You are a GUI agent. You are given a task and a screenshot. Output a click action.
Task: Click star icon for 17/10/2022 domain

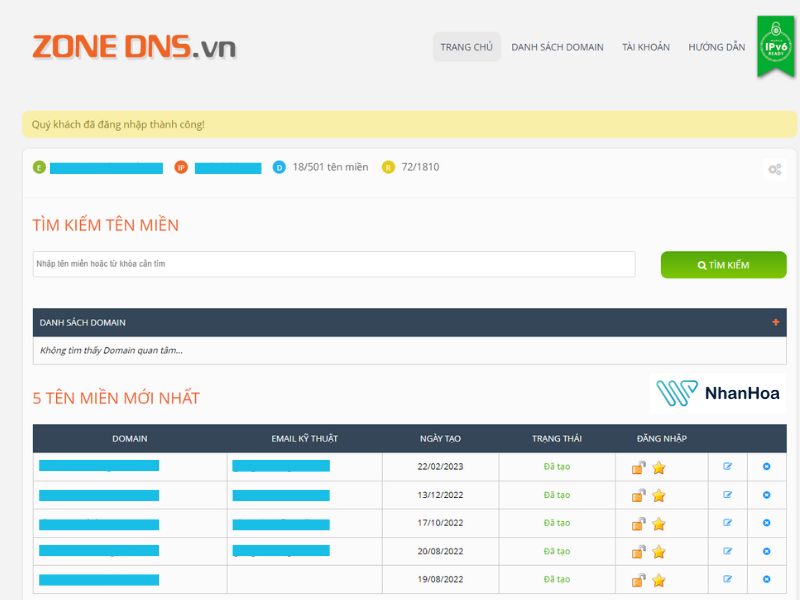click(659, 523)
